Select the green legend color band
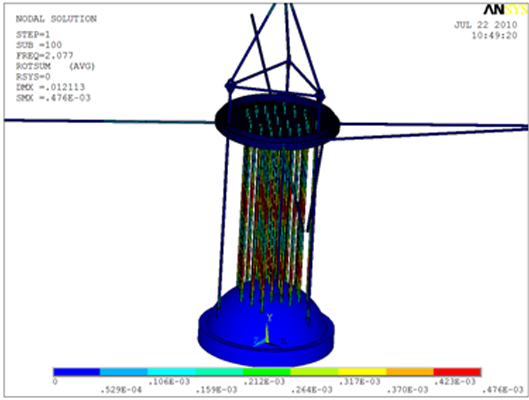Viewport: 529px width, 400px height. [x=267, y=372]
